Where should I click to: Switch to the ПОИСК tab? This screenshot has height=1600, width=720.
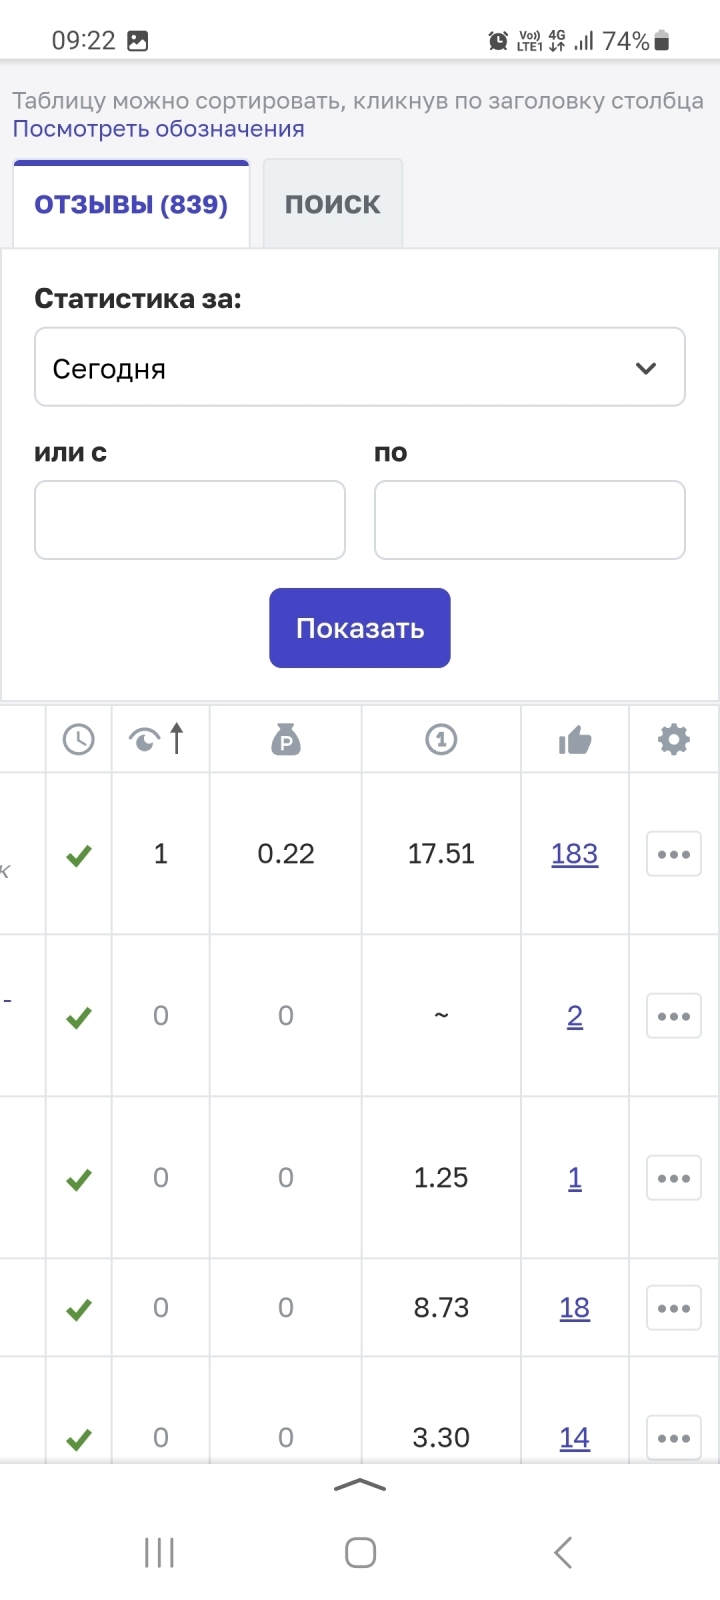click(x=333, y=204)
